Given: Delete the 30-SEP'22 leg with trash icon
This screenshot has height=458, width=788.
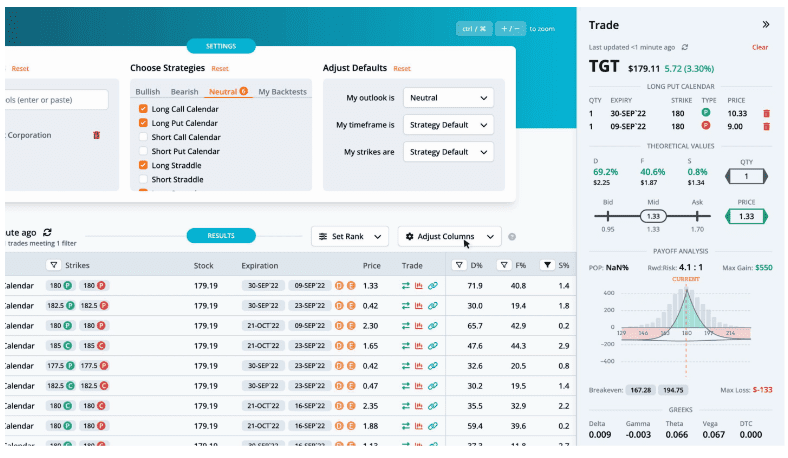Looking at the screenshot, I should click(x=766, y=114).
